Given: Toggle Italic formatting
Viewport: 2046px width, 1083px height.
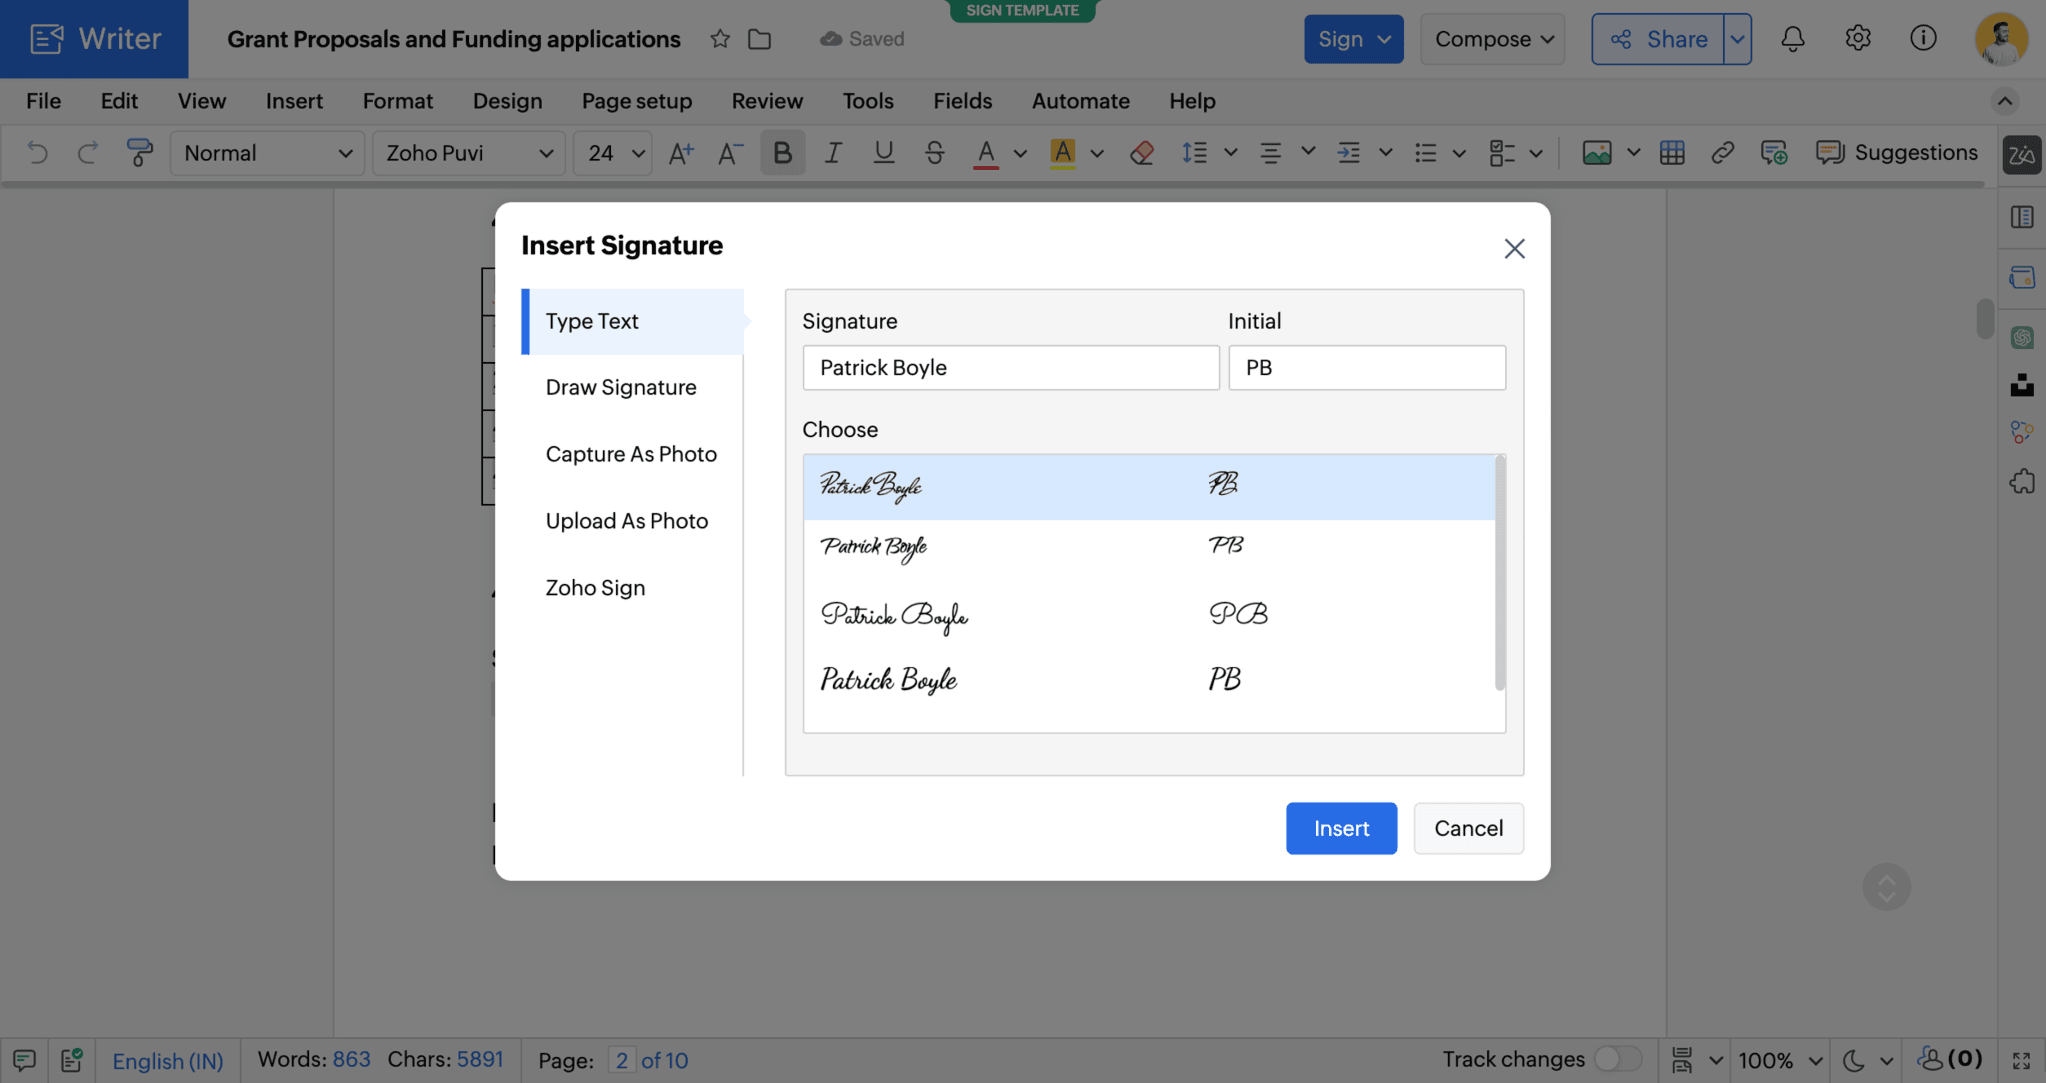Looking at the screenshot, I should (x=832, y=153).
